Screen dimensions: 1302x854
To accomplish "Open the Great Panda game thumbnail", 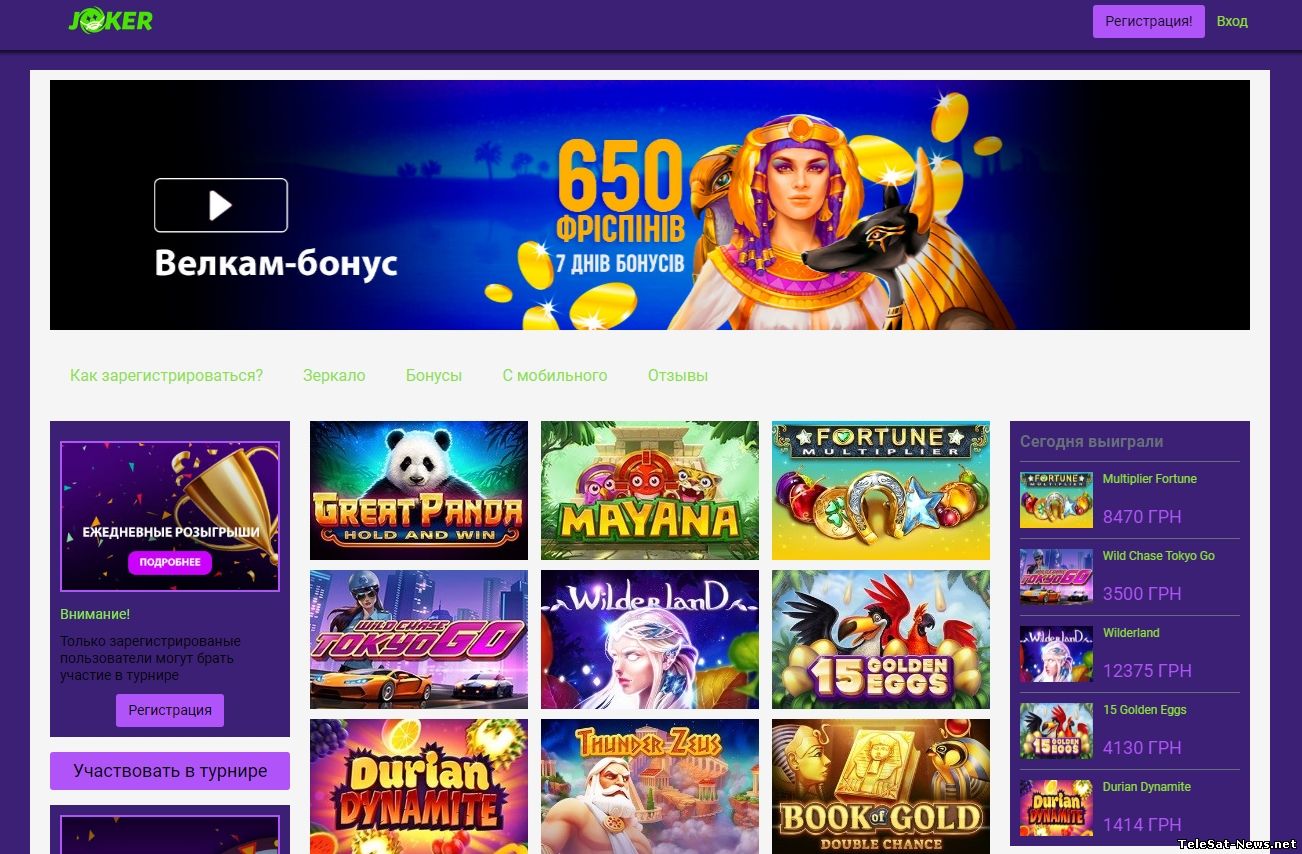I will [419, 490].
